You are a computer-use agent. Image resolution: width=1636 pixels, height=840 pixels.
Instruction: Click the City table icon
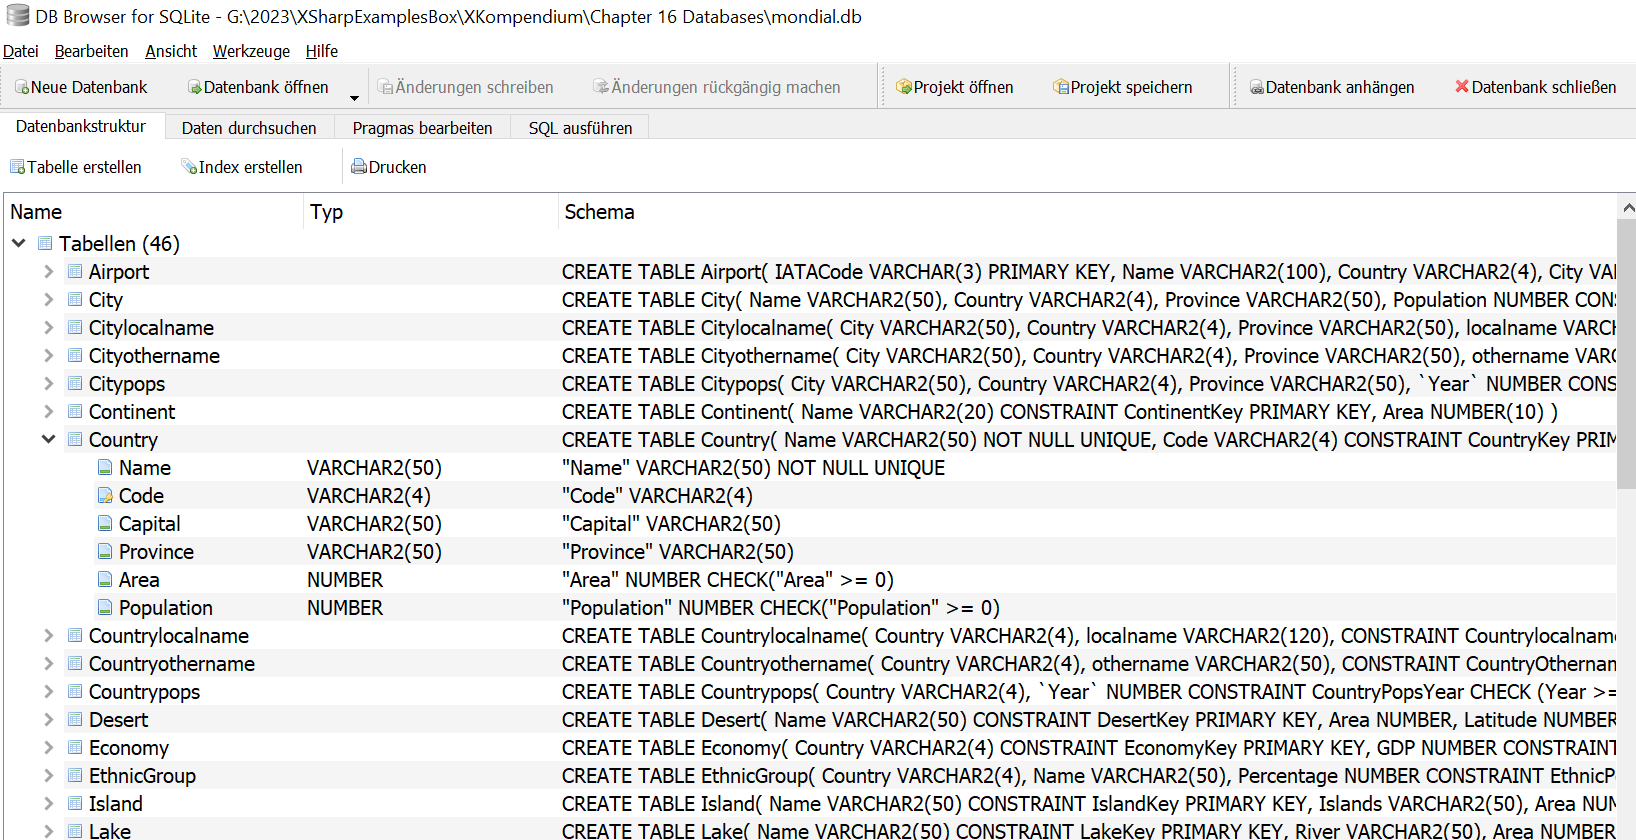(x=75, y=300)
